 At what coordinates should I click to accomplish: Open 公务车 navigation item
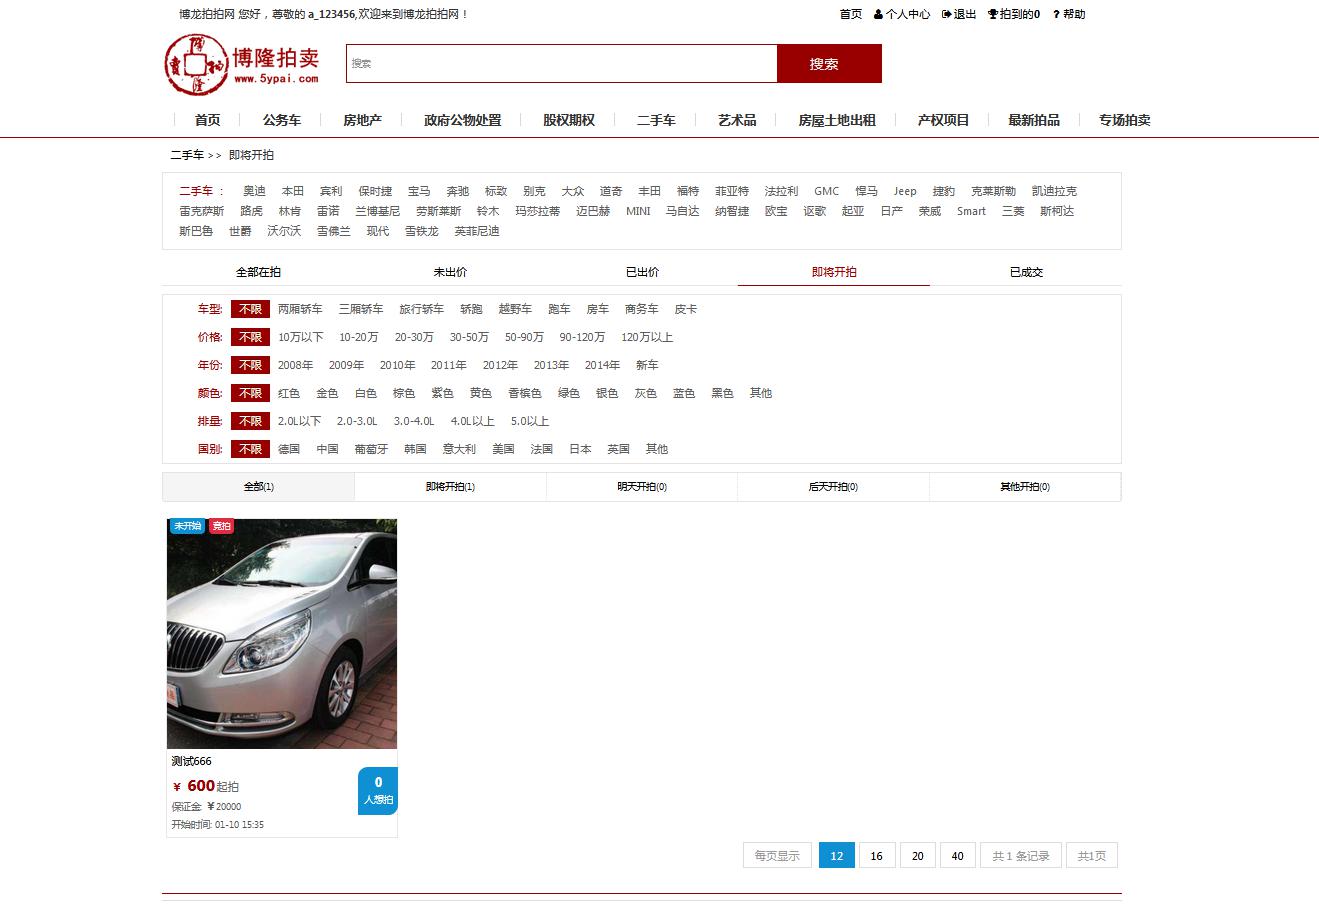click(282, 120)
